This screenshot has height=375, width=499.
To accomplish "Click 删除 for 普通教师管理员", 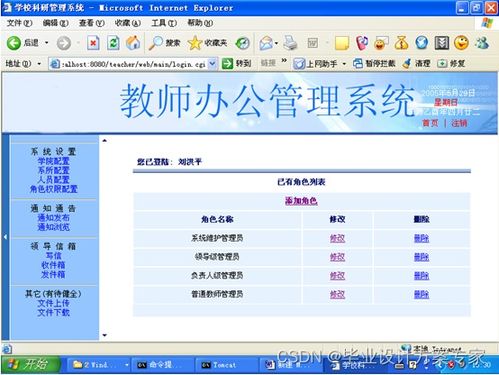I will click(421, 294).
